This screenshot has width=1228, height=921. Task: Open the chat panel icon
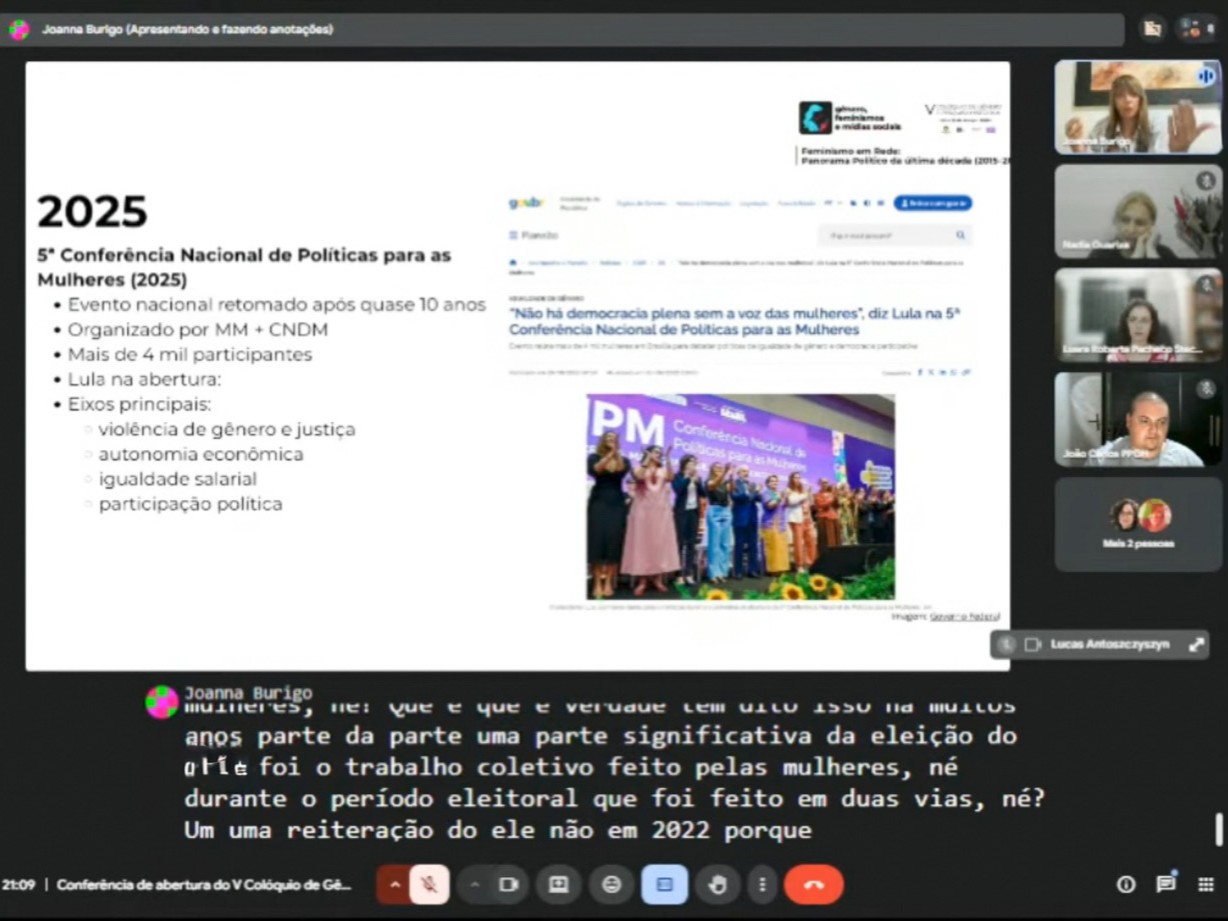[x=1166, y=885]
